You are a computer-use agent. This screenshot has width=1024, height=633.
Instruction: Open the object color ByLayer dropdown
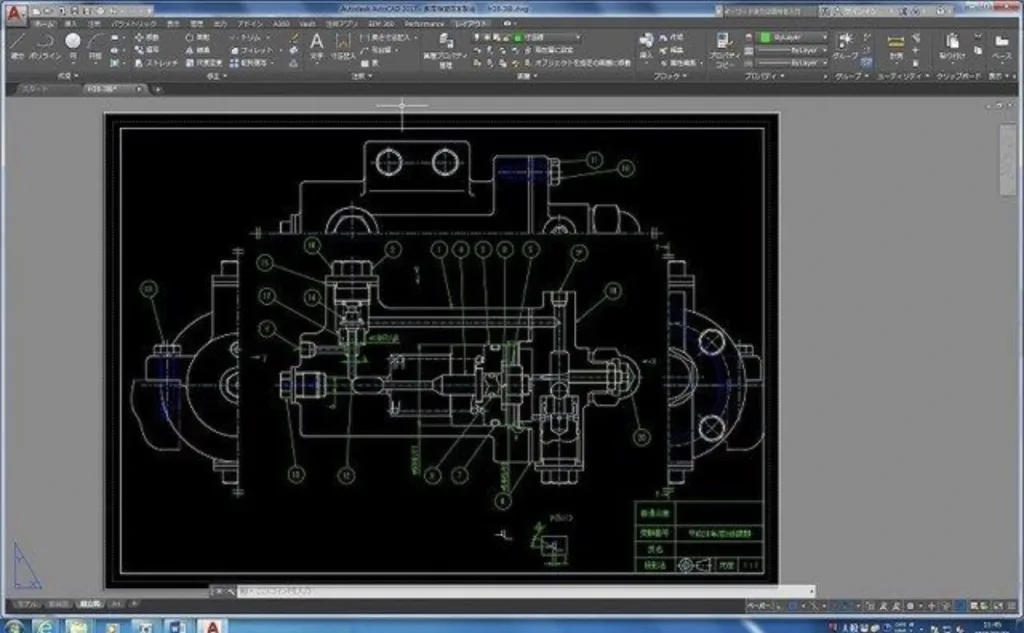point(794,37)
